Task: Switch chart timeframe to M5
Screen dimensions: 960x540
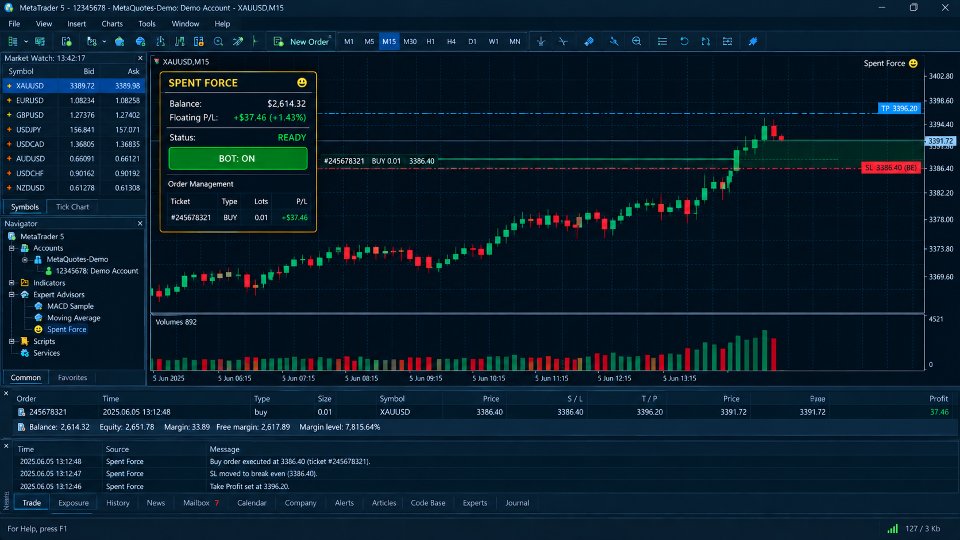Action: tap(369, 42)
